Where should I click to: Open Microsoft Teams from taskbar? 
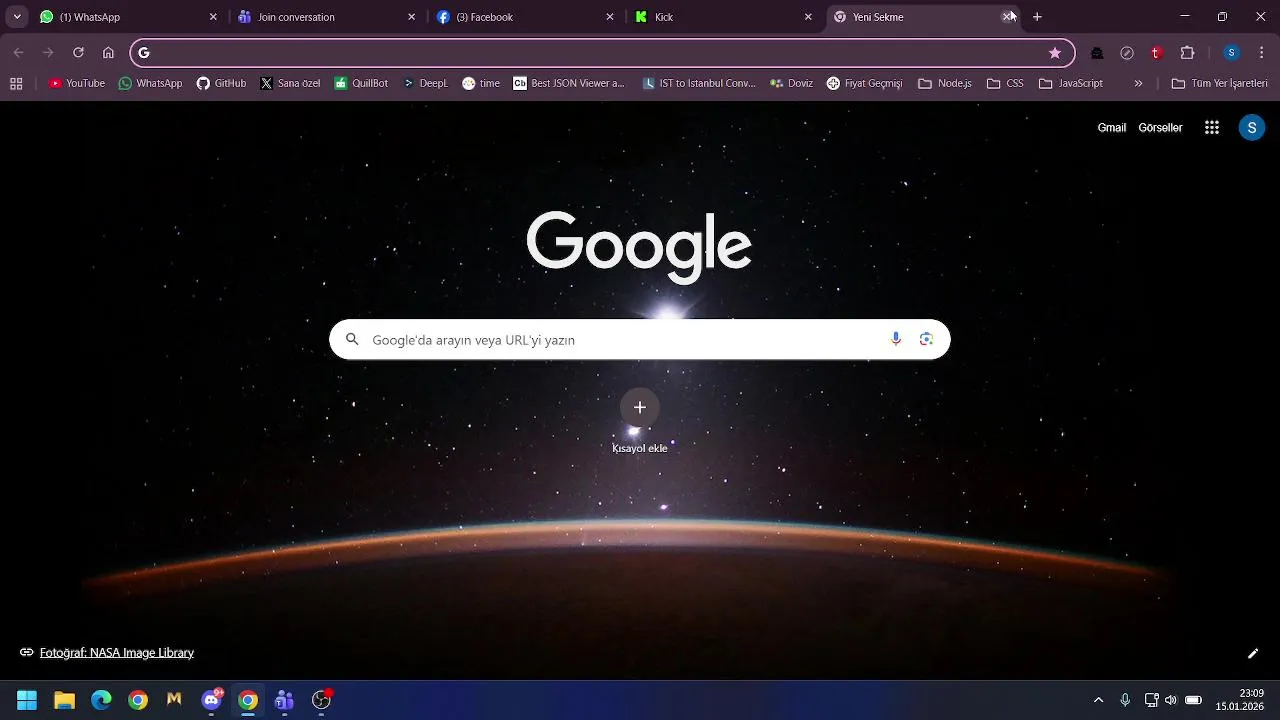(x=285, y=700)
